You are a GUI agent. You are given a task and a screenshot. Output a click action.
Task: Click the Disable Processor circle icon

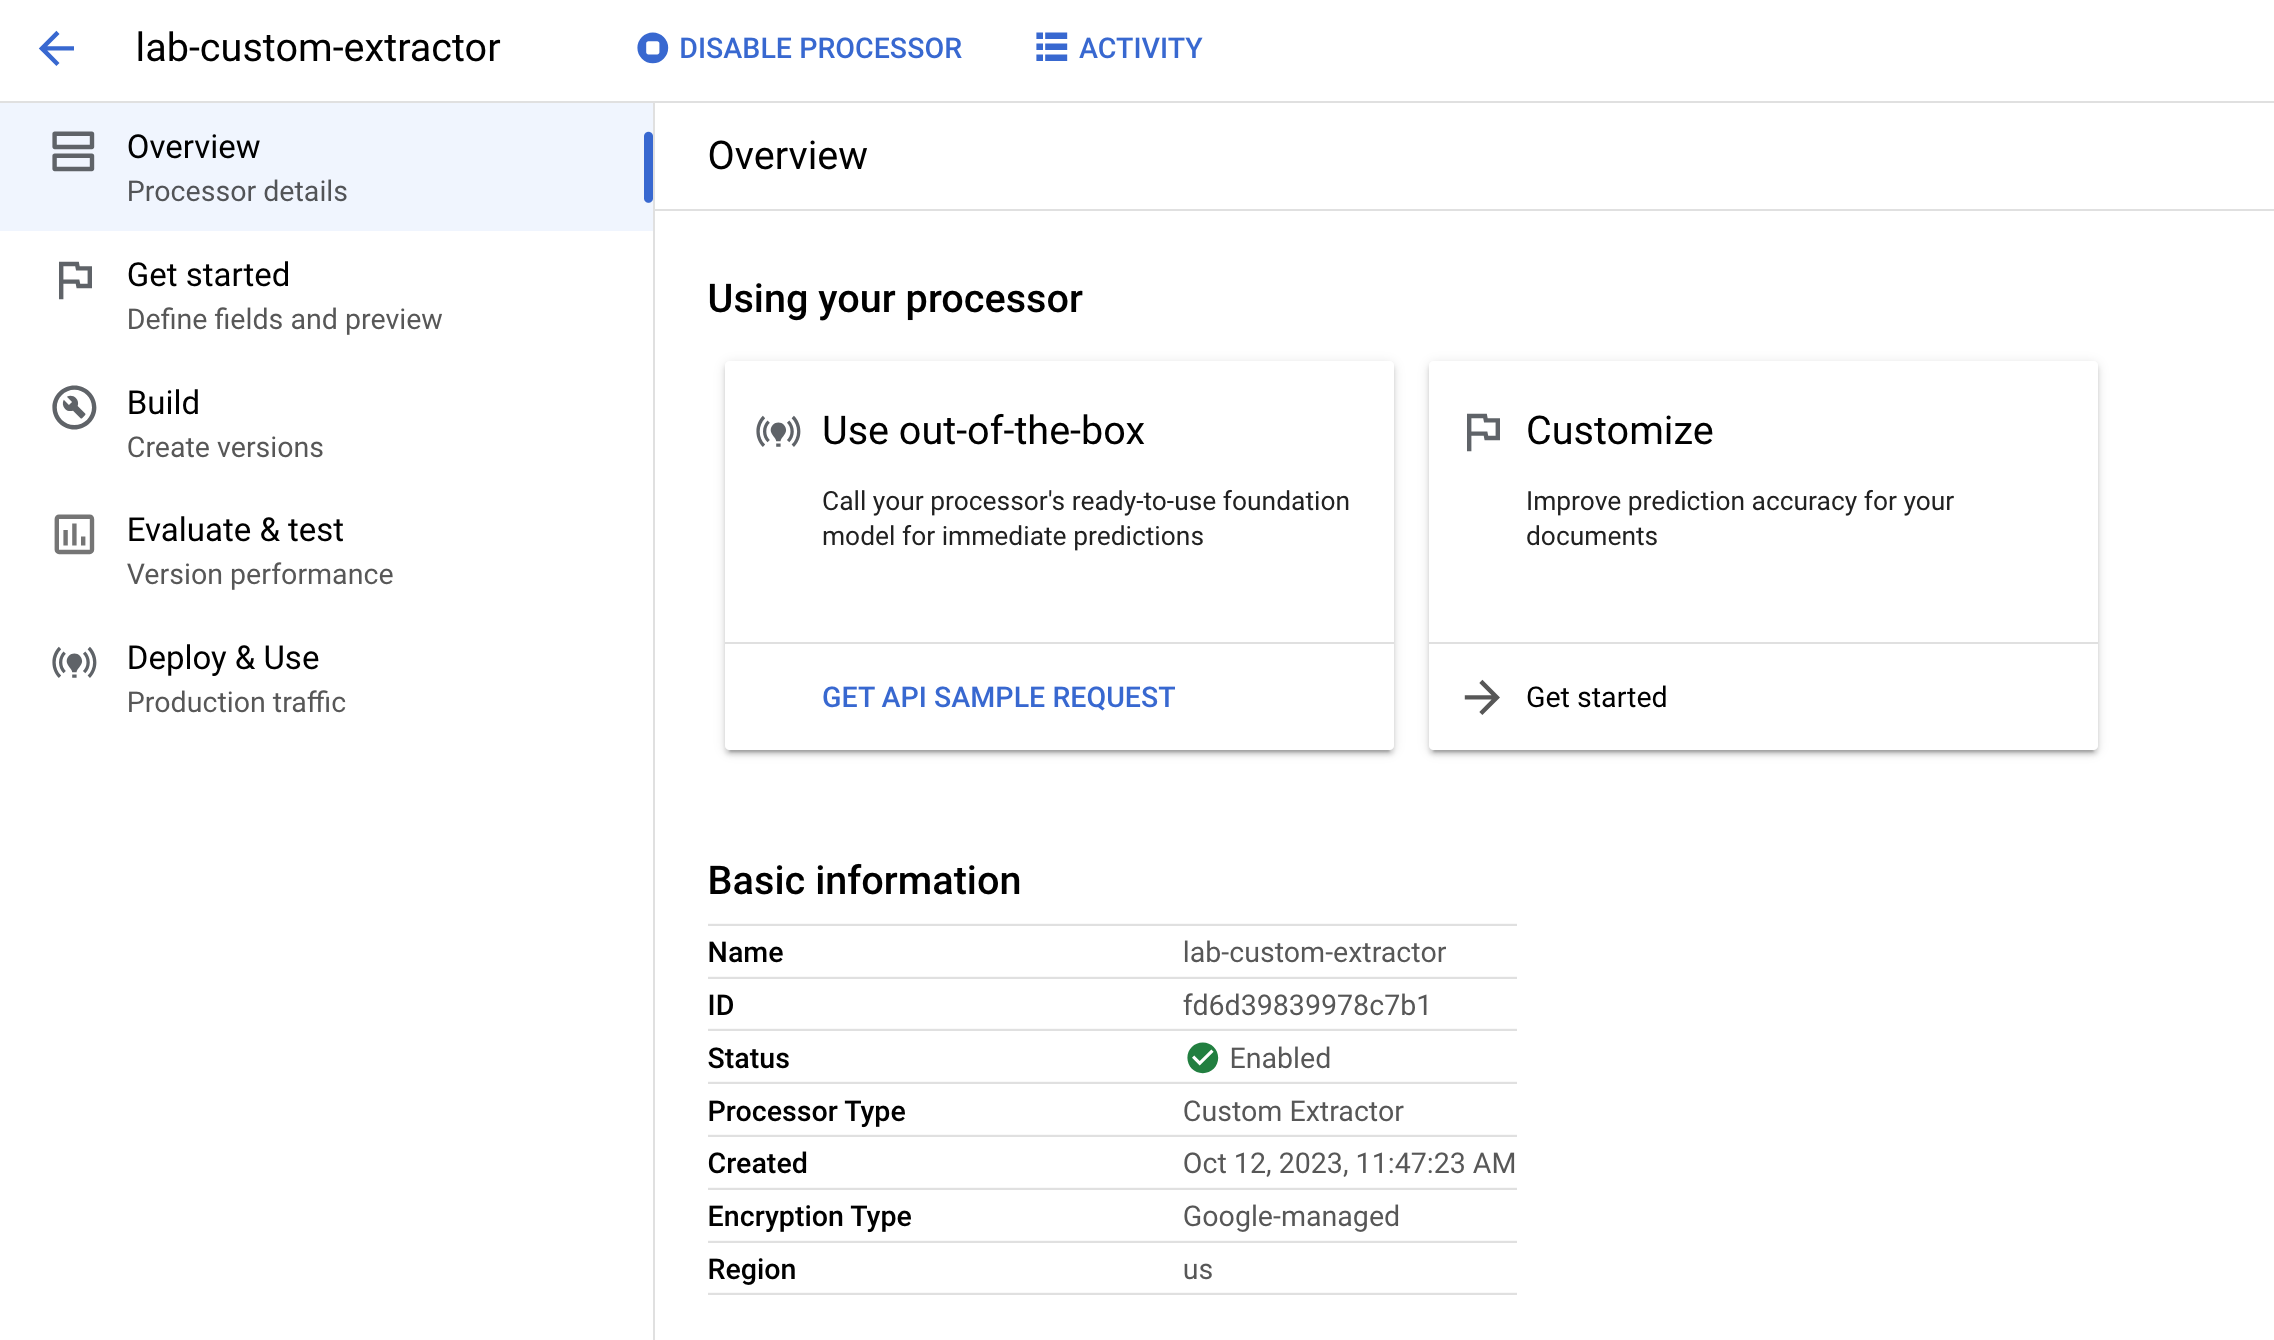coord(651,47)
